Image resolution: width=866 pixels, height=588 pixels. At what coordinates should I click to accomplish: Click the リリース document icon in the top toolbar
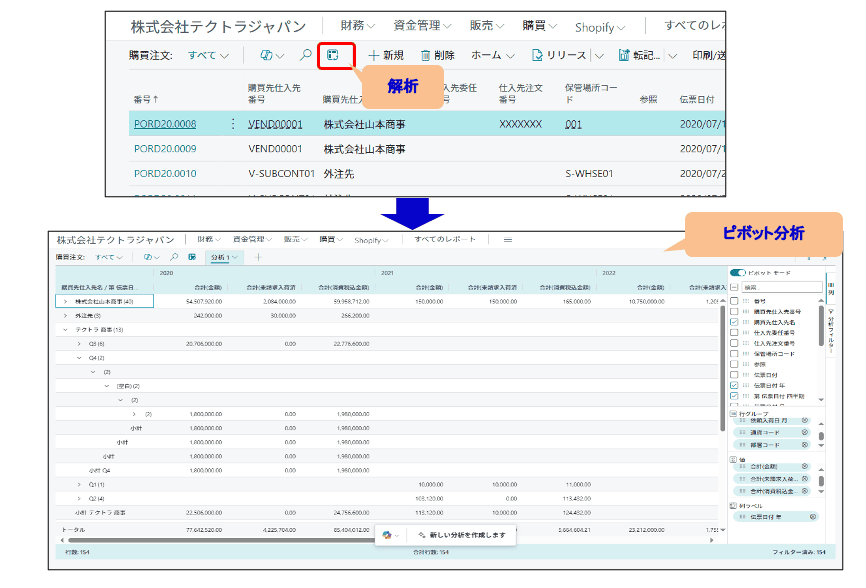(537, 55)
